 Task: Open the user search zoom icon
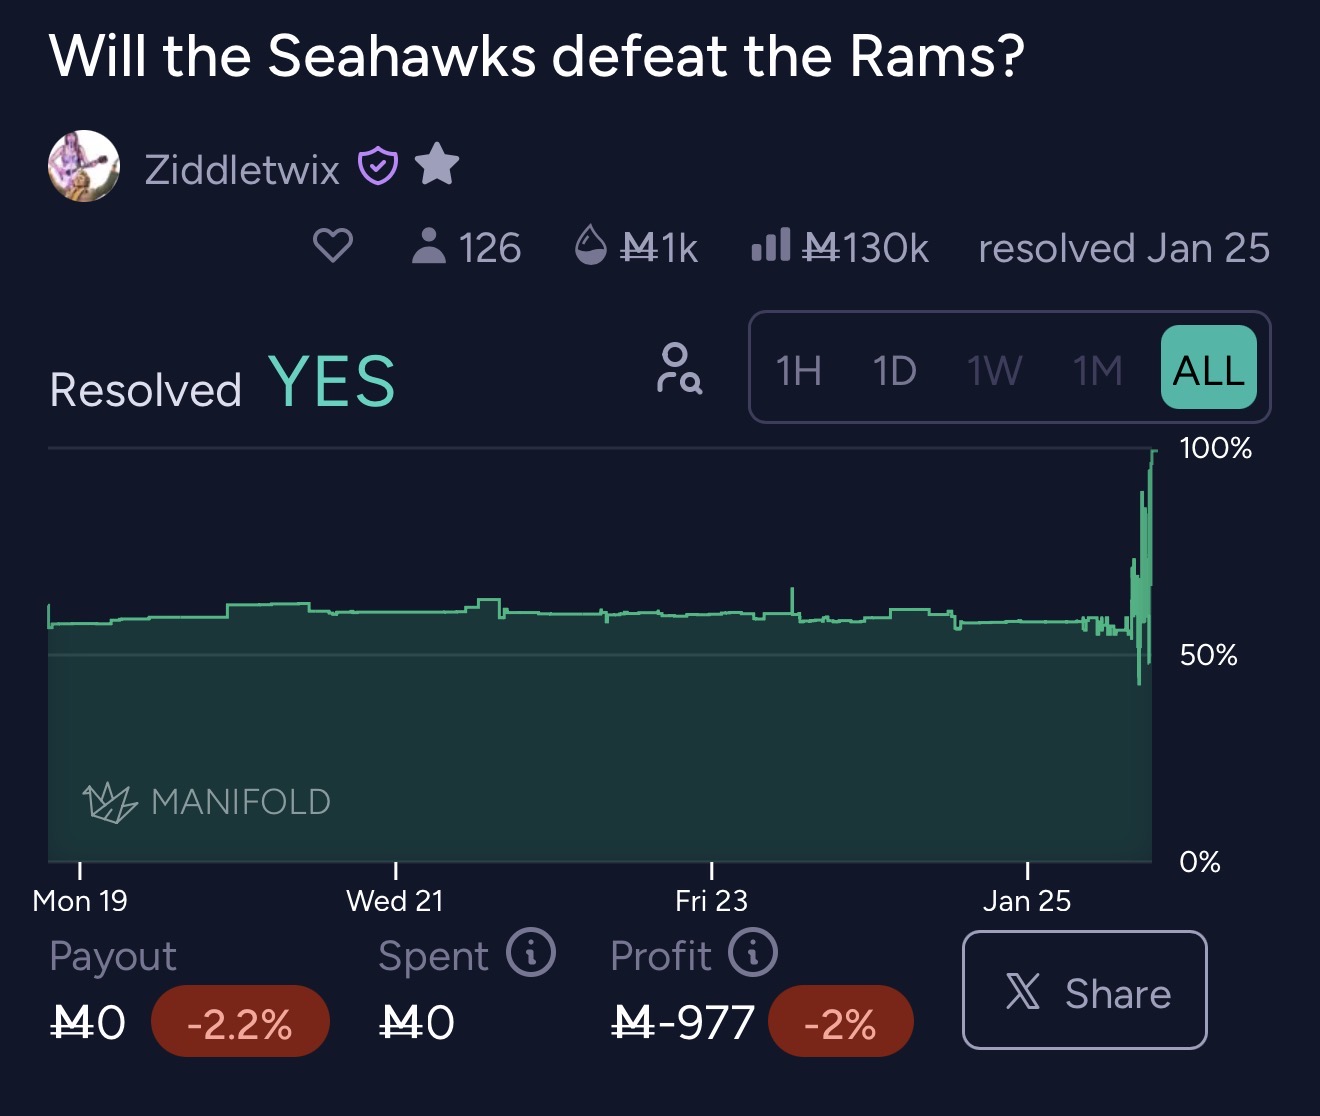(679, 368)
